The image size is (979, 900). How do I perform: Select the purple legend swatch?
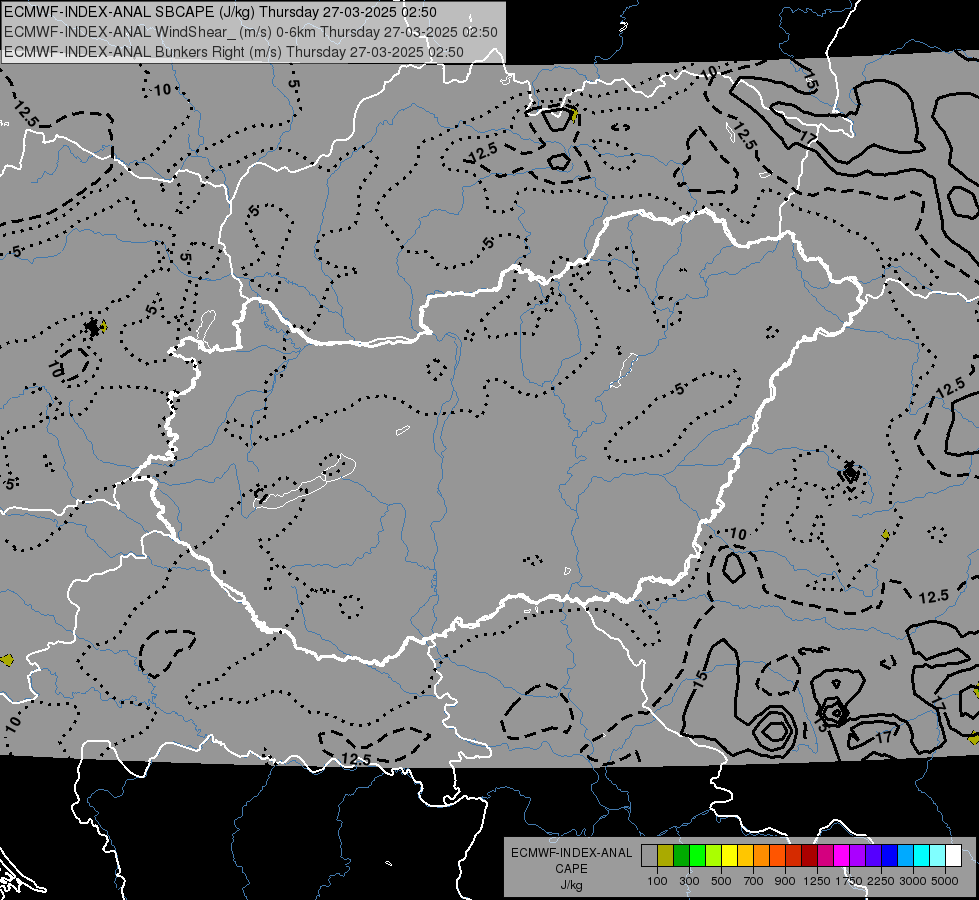[858, 855]
